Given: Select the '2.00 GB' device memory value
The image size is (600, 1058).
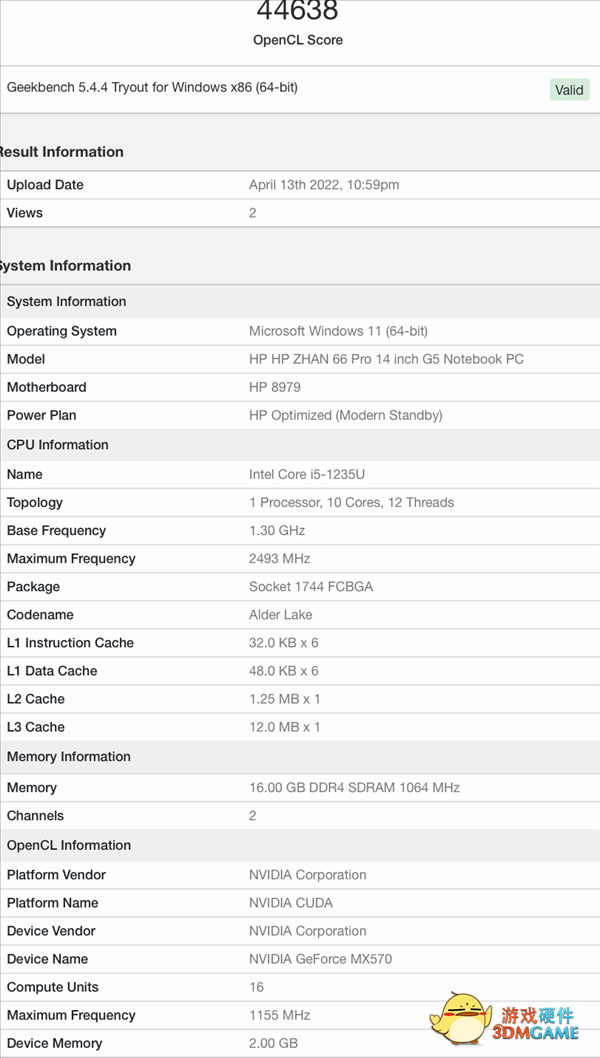Looking at the screenshot, I should pos(273,1044).
